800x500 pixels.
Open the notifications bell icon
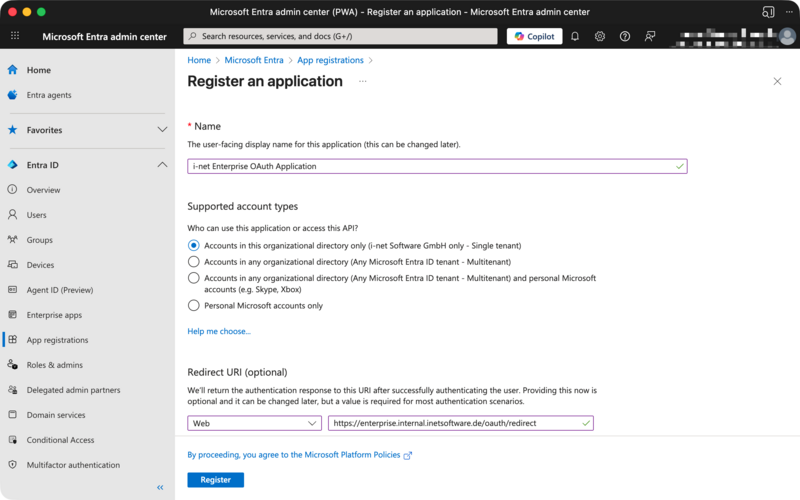click(575, 36)
